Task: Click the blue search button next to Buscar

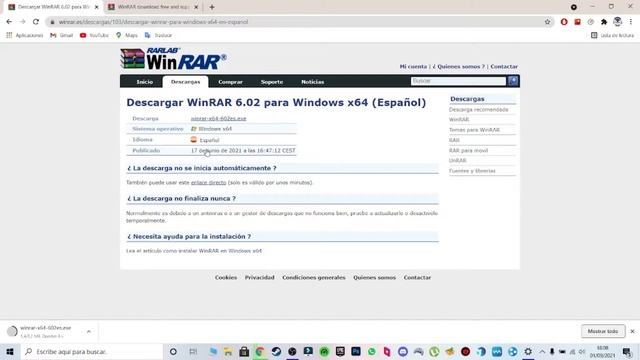Action: pos(513,81)
